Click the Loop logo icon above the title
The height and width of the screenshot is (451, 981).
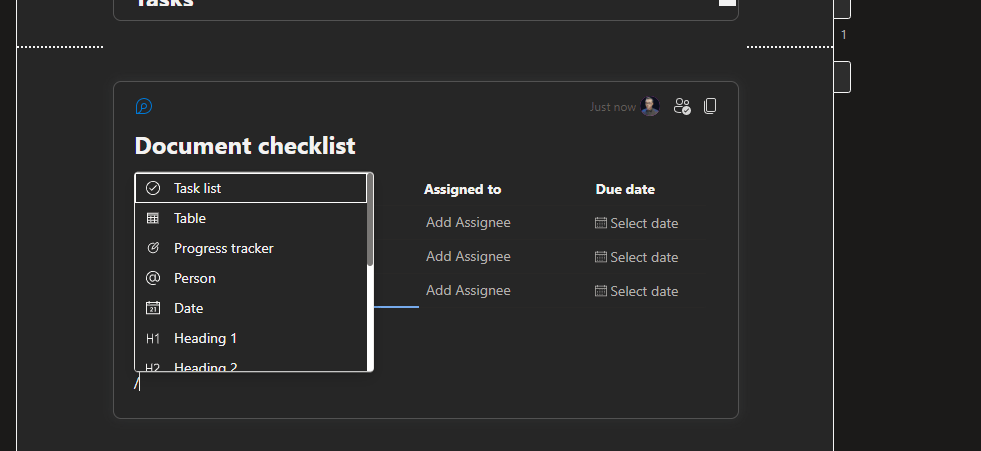(x=144, y=106)
